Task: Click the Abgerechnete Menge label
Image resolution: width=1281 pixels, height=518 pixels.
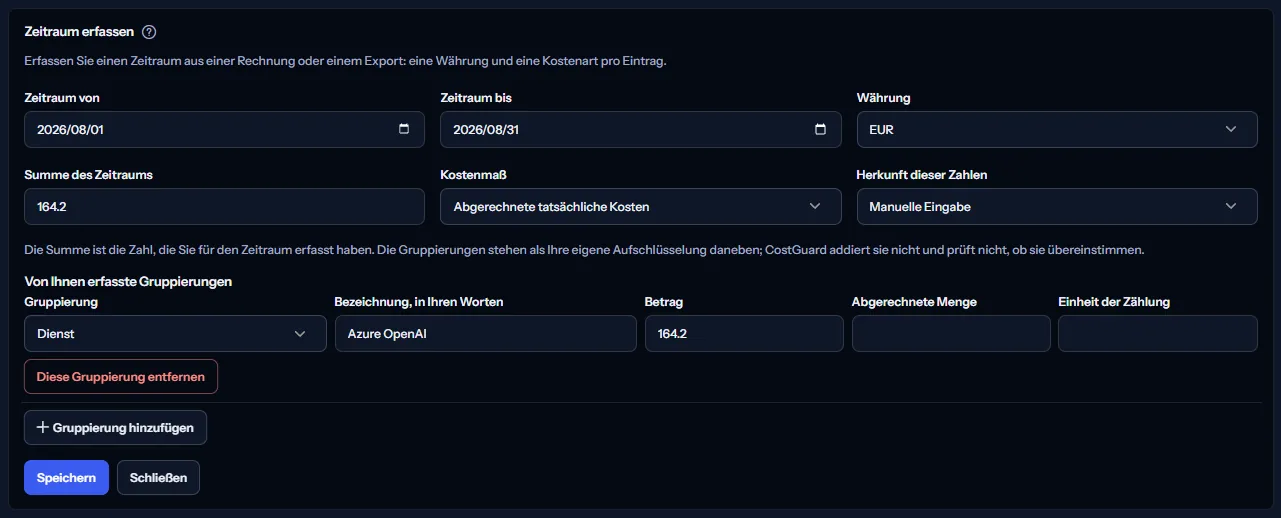Action: point(914,302)
